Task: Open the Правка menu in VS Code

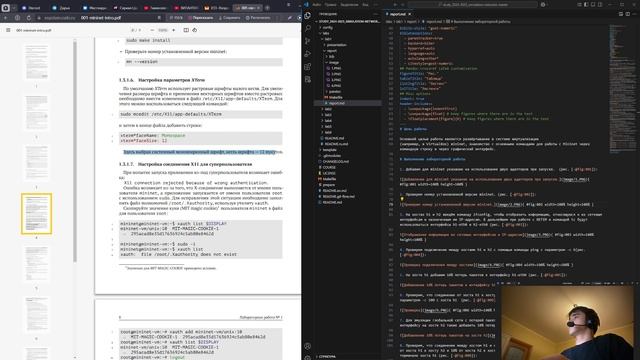Action: point(331,4)
